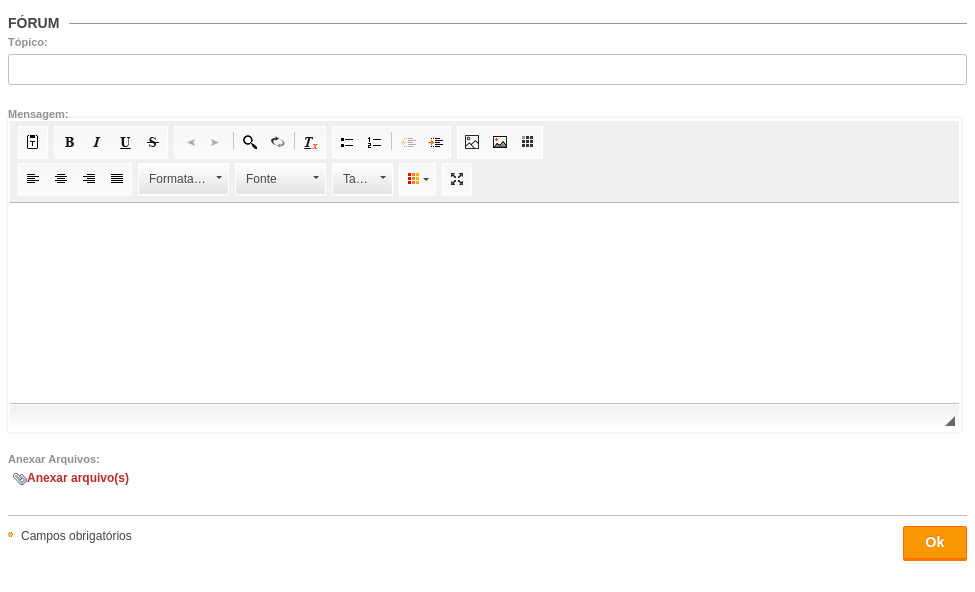Click the Anexar arquivo(s) link
This screenshot has height=592, width=975.
pyautogui.click(x=78, y=478)
